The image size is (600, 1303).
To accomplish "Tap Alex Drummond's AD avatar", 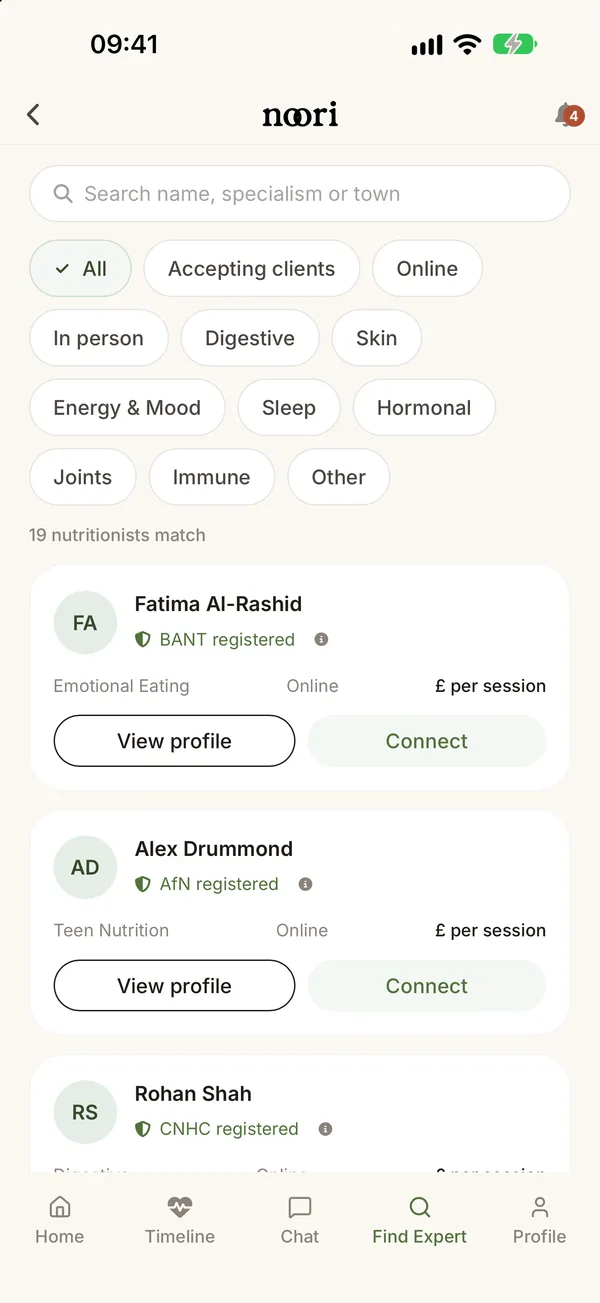I will pos(85,868).
